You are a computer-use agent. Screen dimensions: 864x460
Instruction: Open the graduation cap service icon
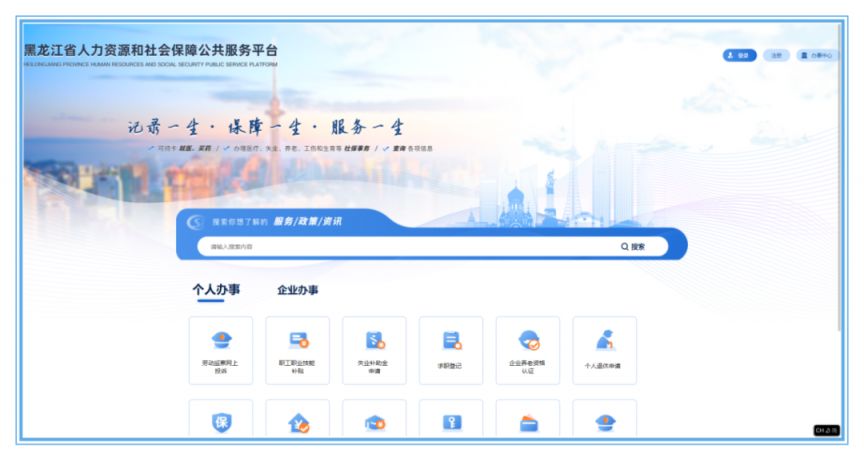[x=374, y=422]
